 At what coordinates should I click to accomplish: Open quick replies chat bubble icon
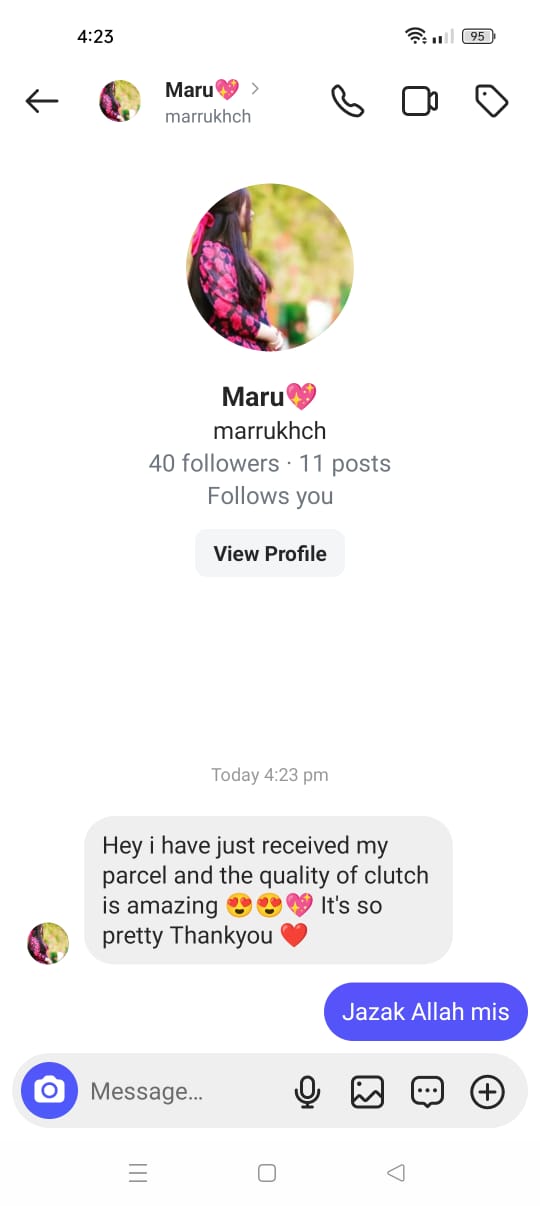click(x=427, y=1092)
